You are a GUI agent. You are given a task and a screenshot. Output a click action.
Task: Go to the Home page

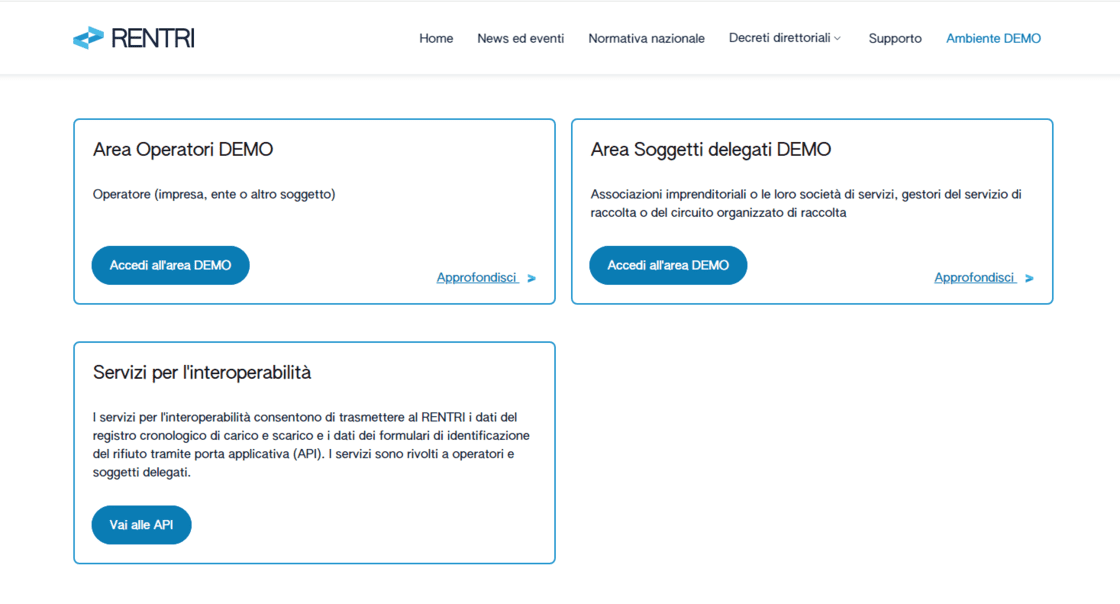436,39
